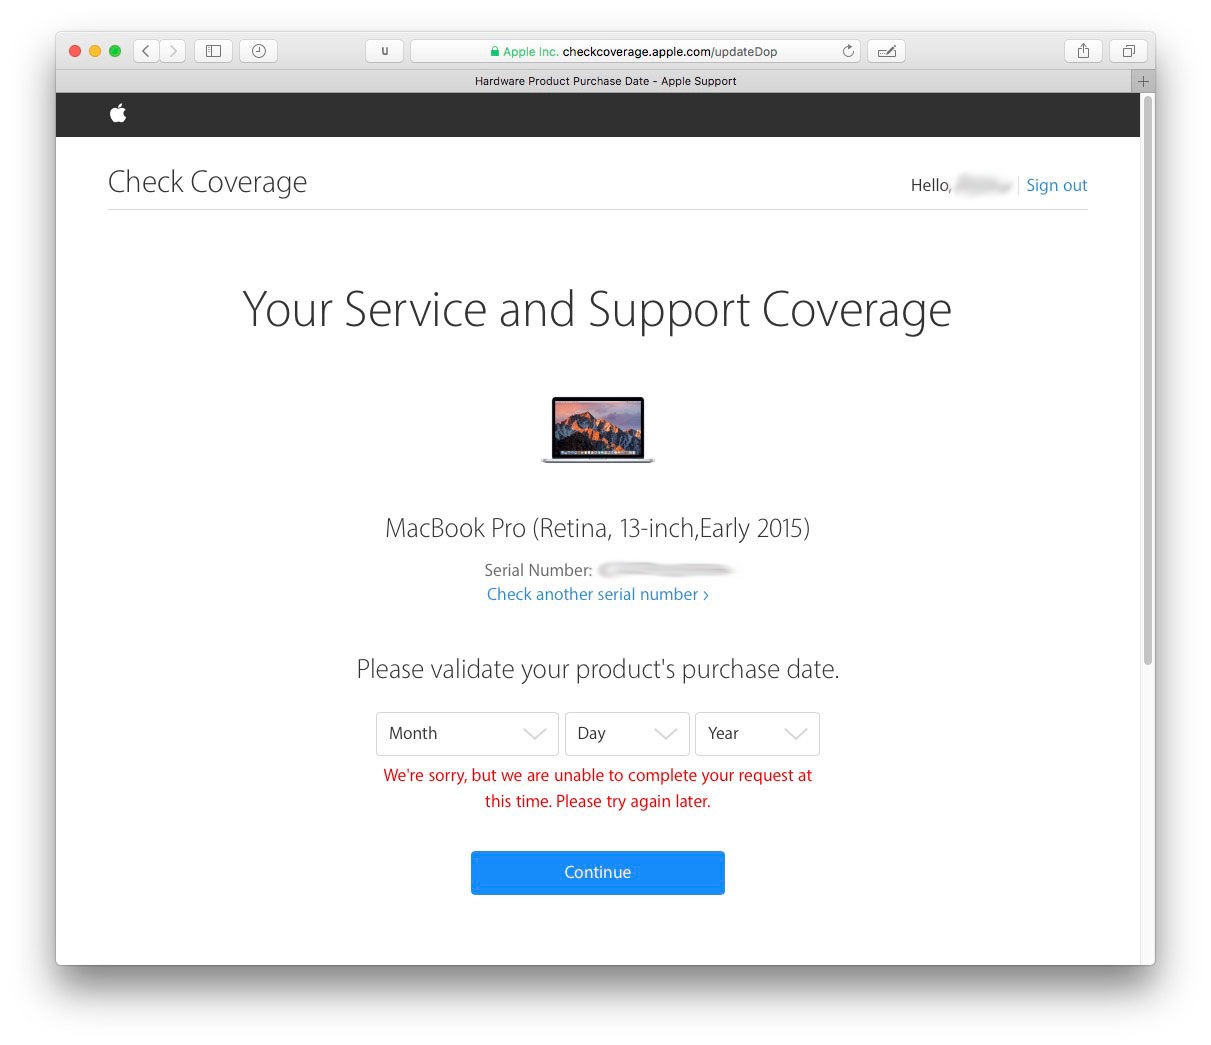1211x1045 pixels.
Task: Click the MacBook Pro product image
Action: (598, 430)
